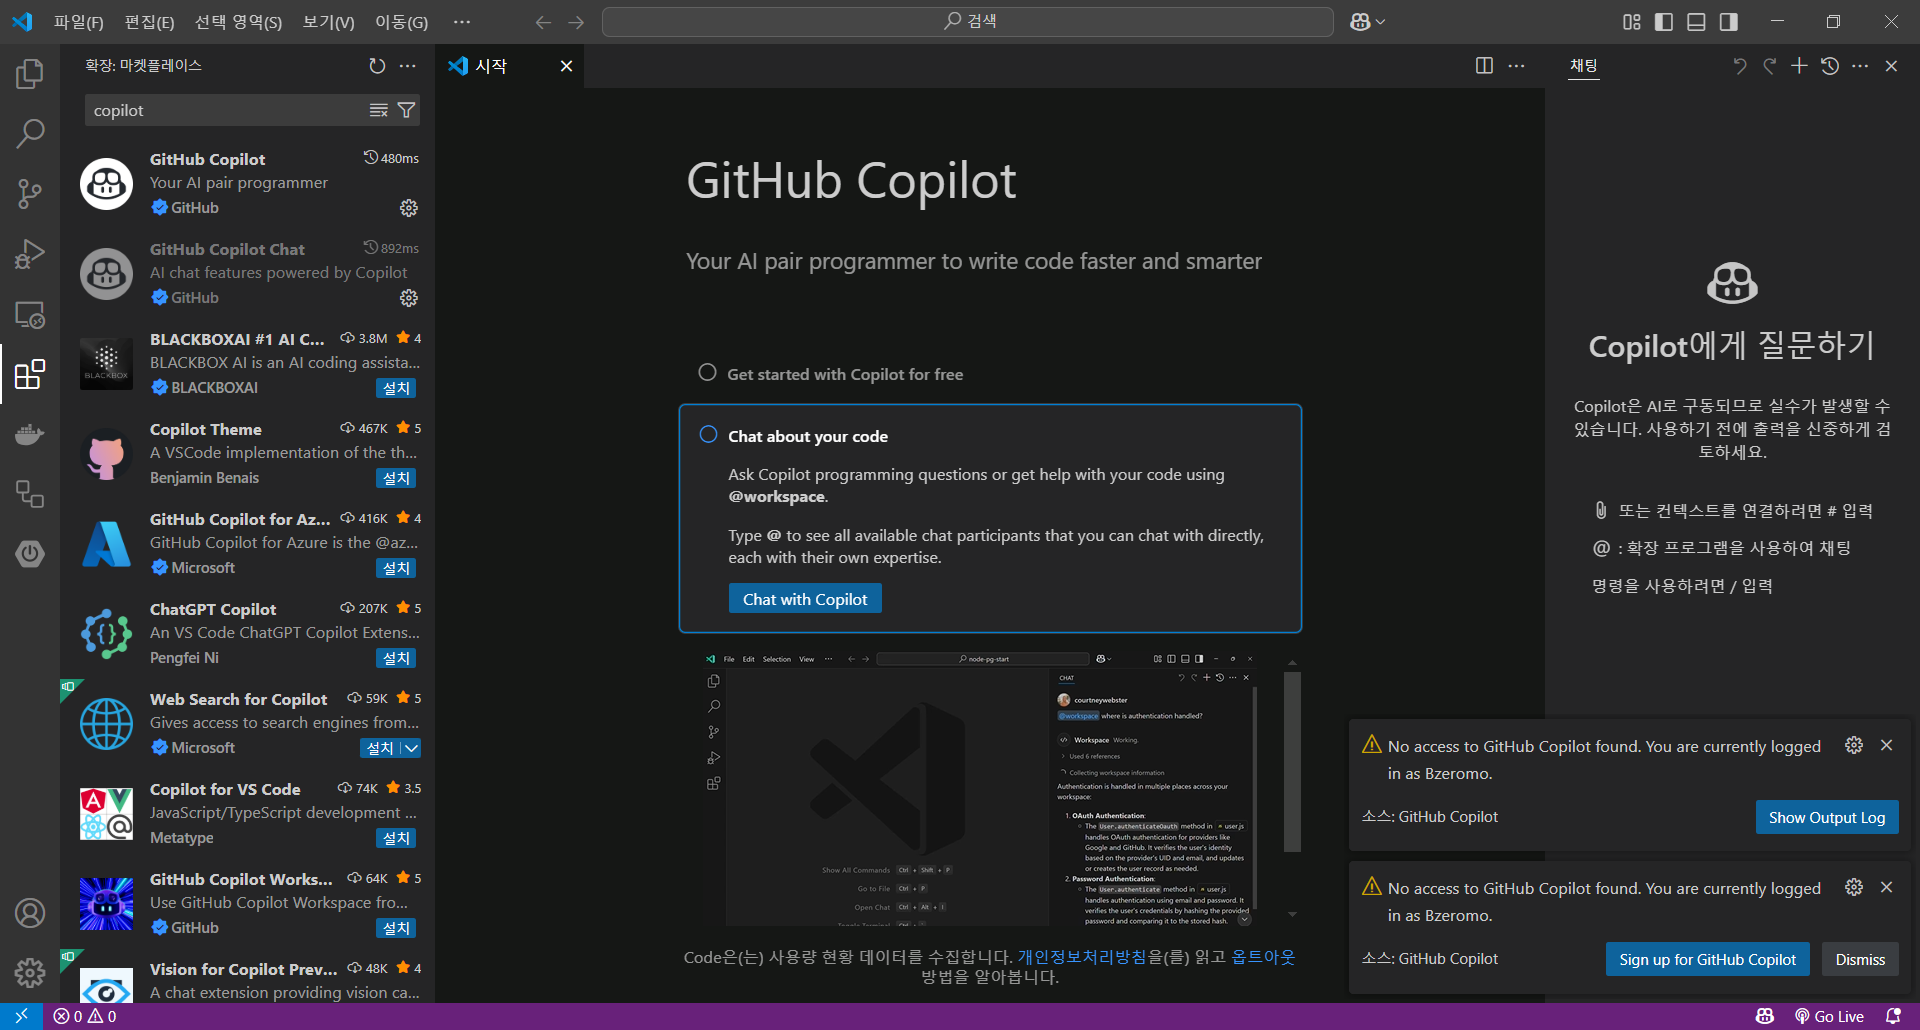Open 이동(G) menu

(x=401, y=22)
